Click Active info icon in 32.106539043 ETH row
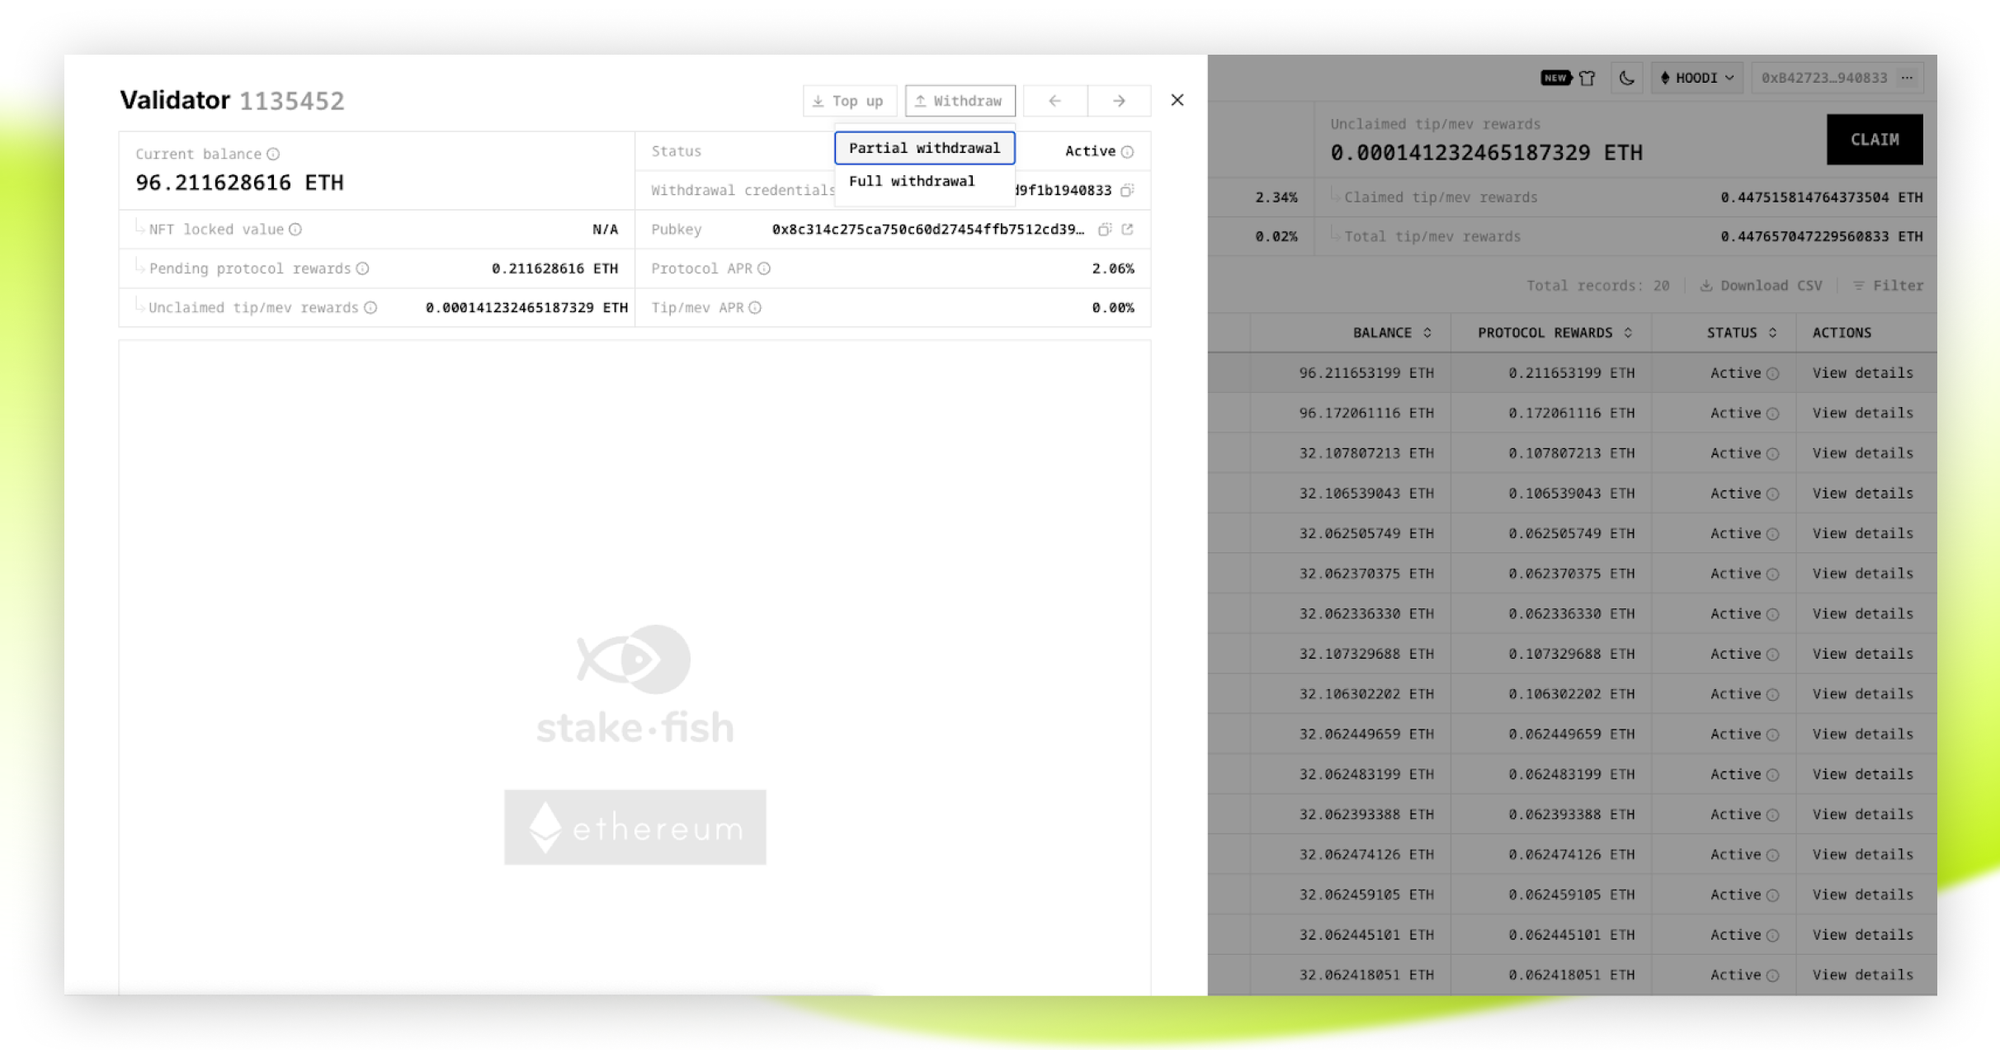2000x1050 pixels. (x=1773, y=494)
